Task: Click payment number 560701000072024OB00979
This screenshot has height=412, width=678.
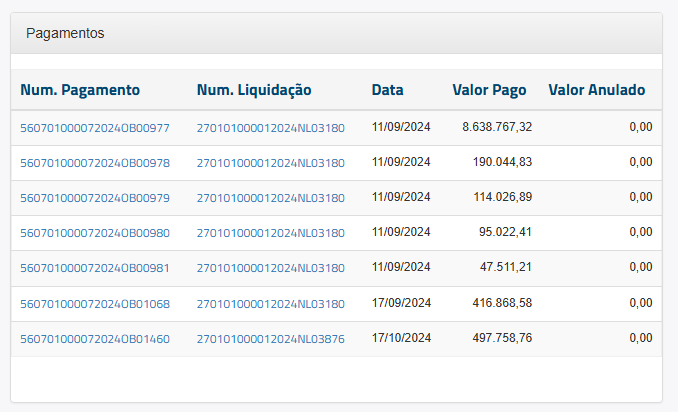Action: (x=95, y=198)
